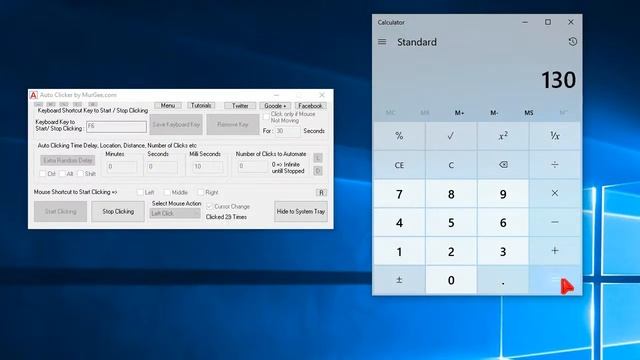Click digit 5 on Calculator
The image size is (640, 360).
tap(451, 222)
